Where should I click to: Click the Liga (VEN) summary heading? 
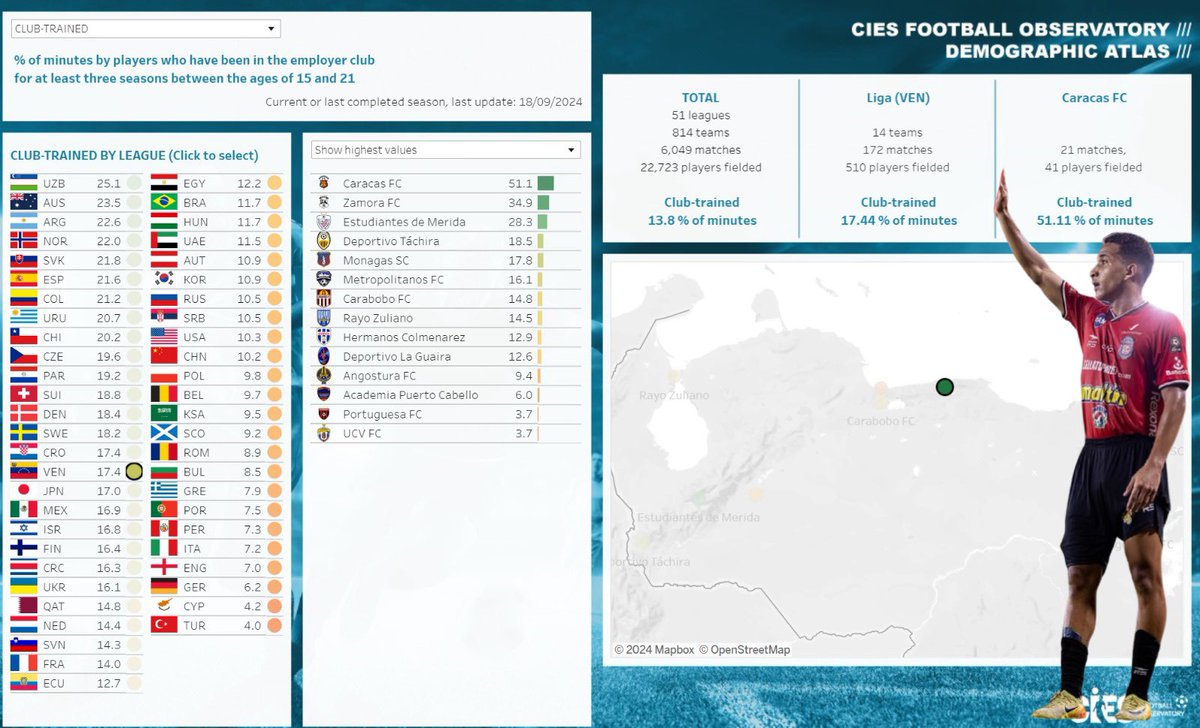[896, 98]
